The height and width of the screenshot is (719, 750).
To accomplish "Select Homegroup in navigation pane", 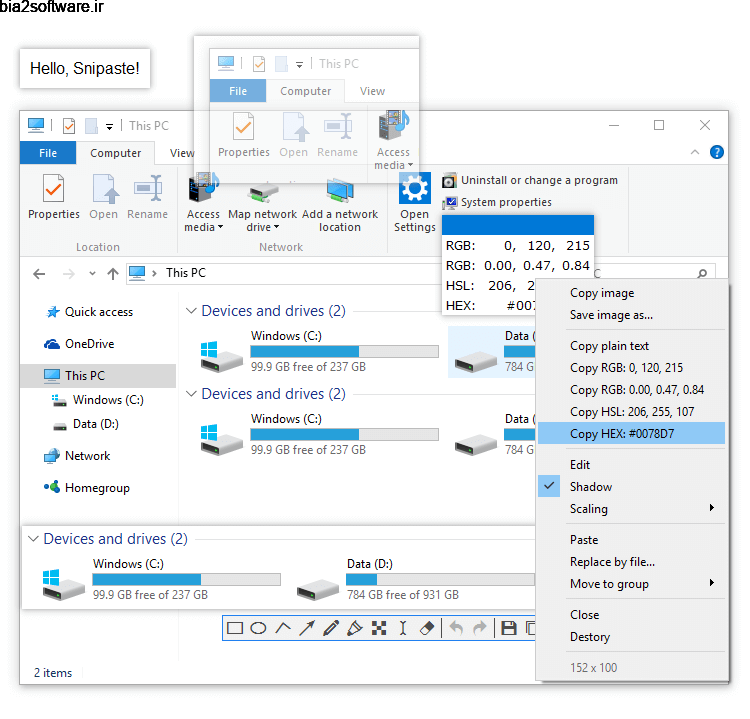I will (87, 488).
